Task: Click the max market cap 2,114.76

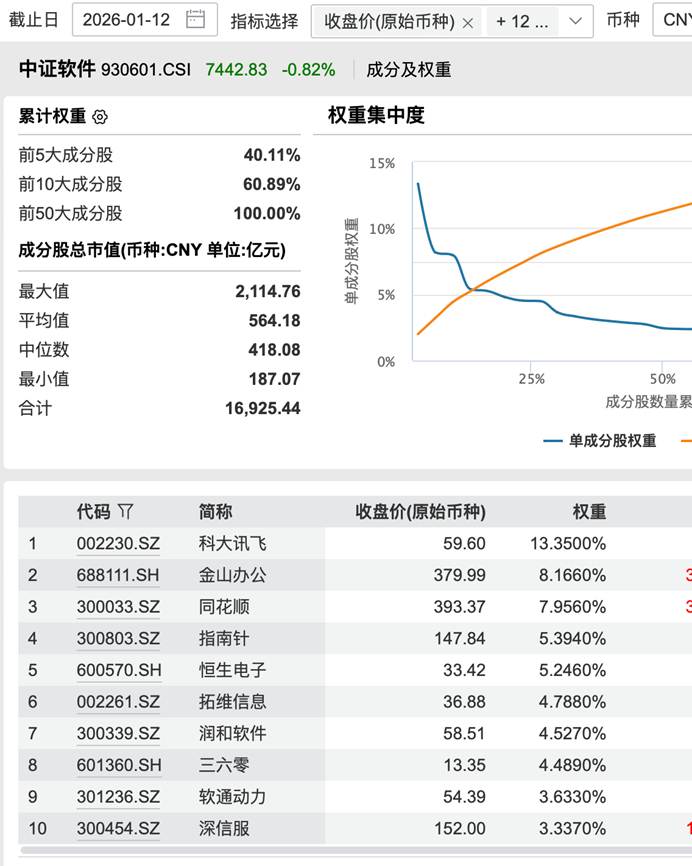Action: [268, 291]
